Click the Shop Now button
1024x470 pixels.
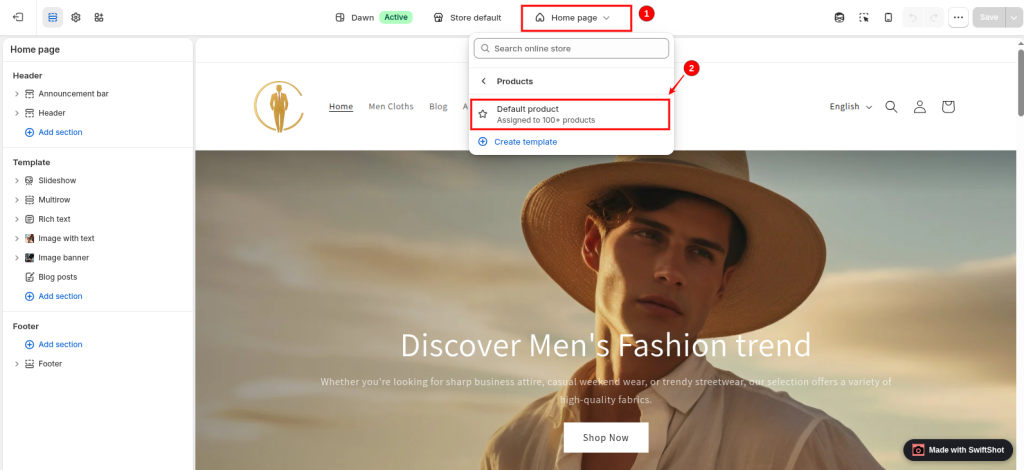pos(606,437)
